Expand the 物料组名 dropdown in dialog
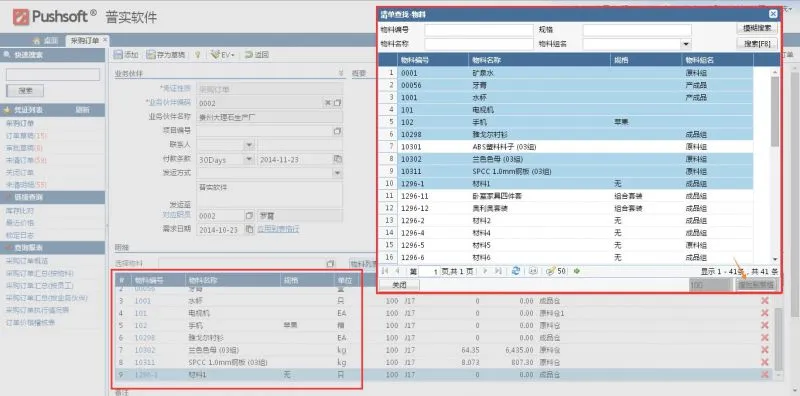 point(687,44)
